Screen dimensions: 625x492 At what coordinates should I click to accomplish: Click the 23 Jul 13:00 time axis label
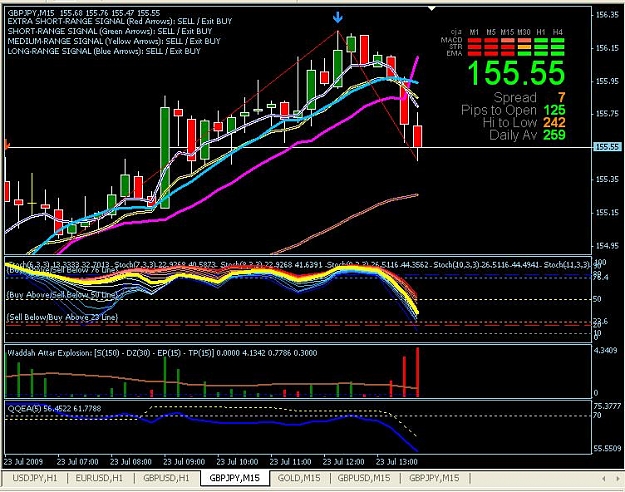(x=397, y=462)
